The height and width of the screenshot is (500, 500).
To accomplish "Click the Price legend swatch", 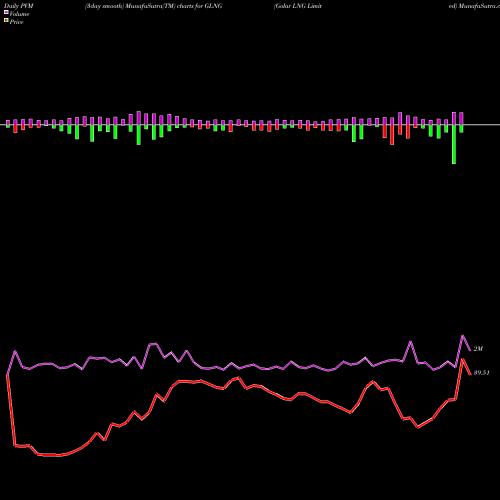I will coord(6,20).
